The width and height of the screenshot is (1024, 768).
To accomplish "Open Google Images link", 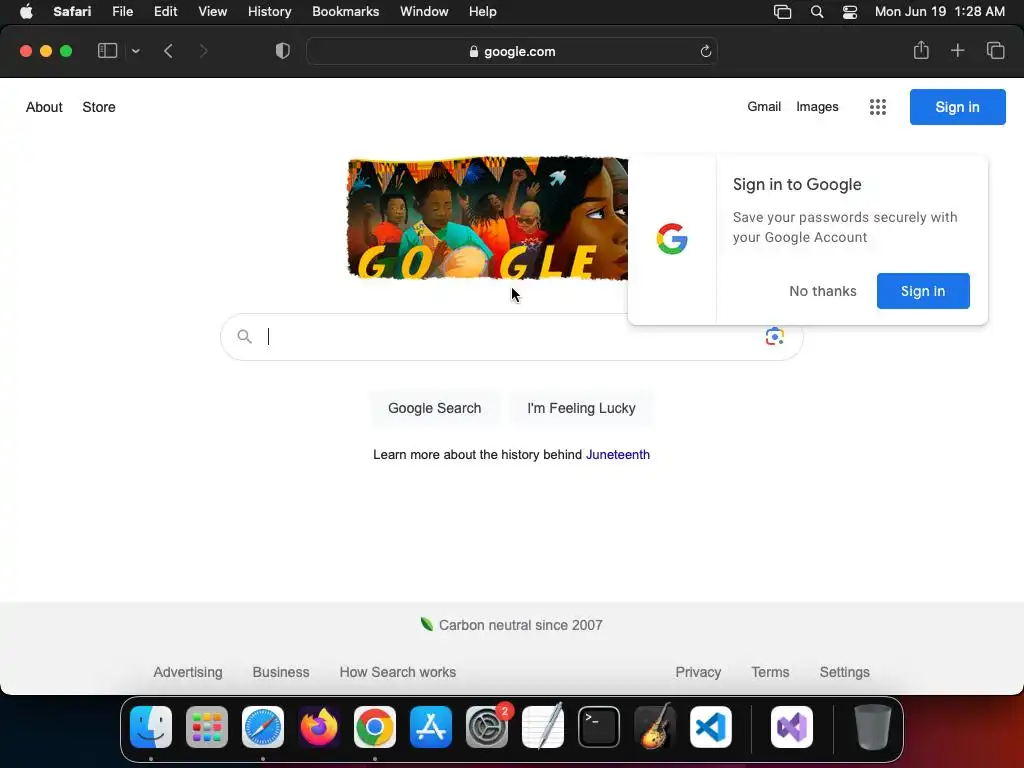I will click(x=817, y=106).
